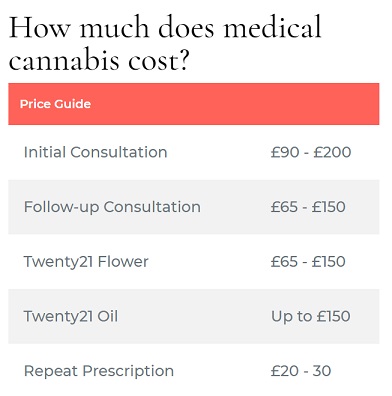Screen dimensions: 392x396
Task: Click the word 'How' in the heading
Action: pos(40,27)
